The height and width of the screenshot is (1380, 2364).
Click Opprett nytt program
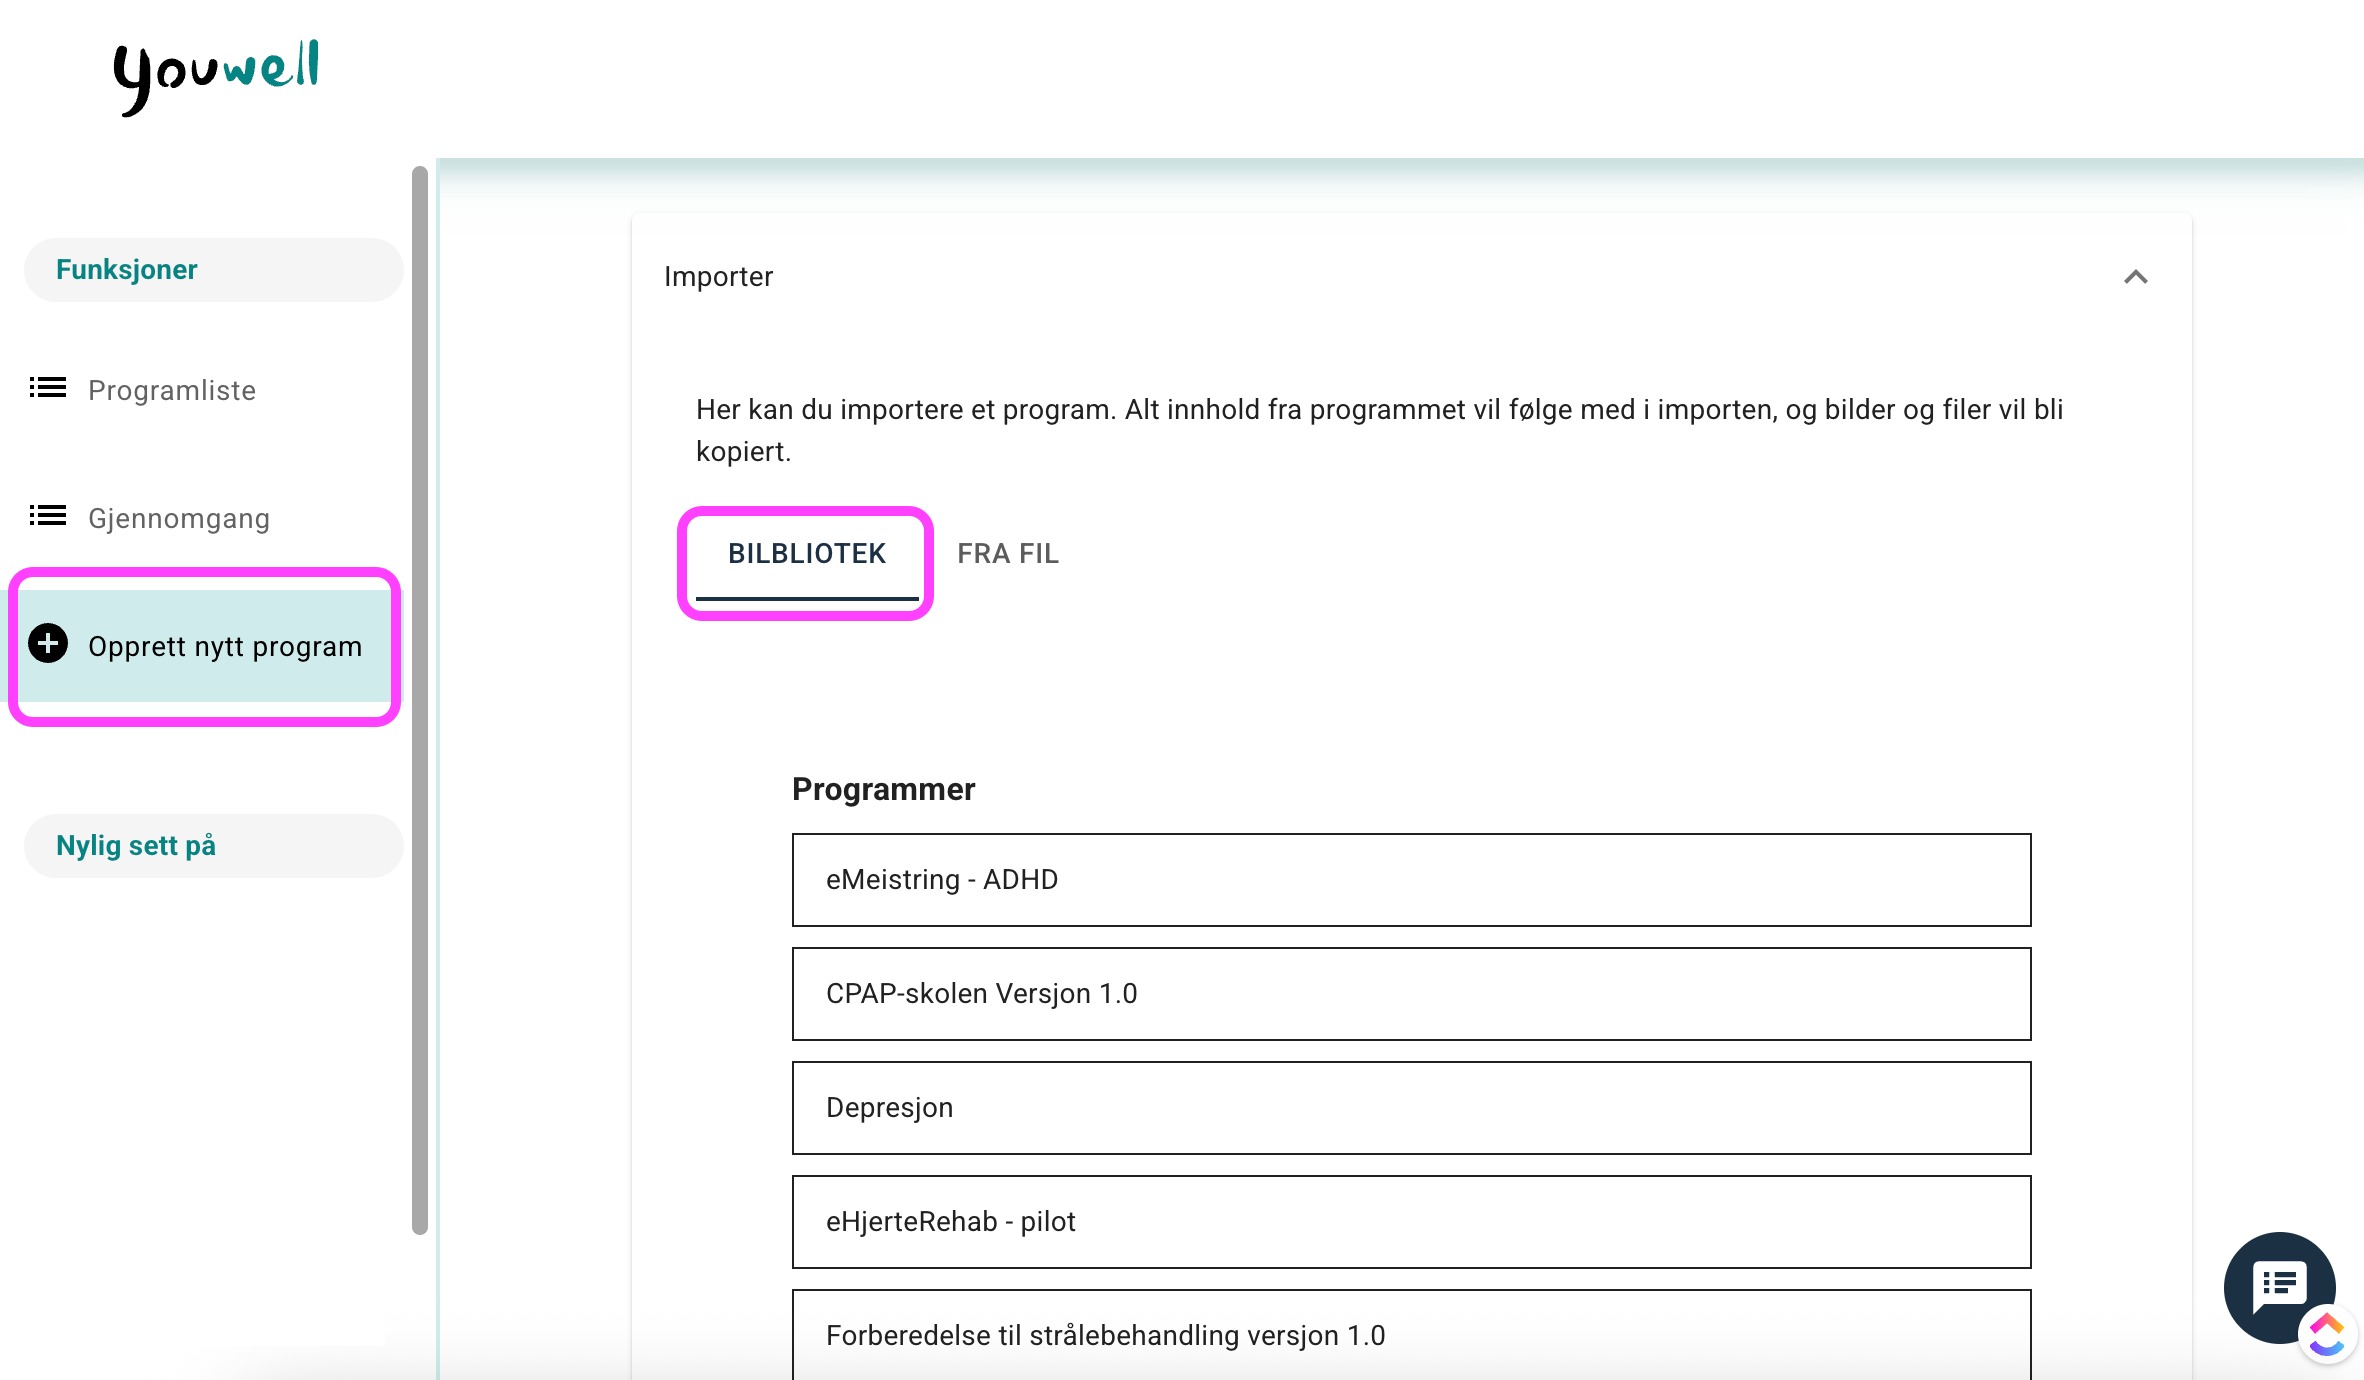pos(224,646)
